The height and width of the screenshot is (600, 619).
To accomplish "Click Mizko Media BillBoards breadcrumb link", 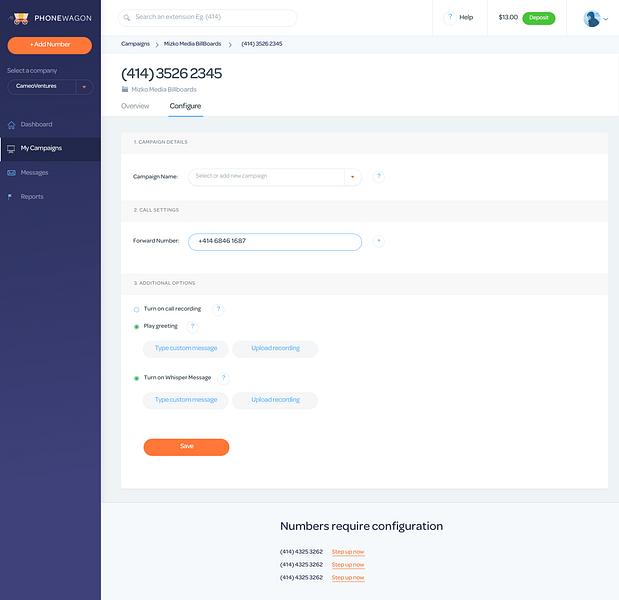I will (193, 44).
